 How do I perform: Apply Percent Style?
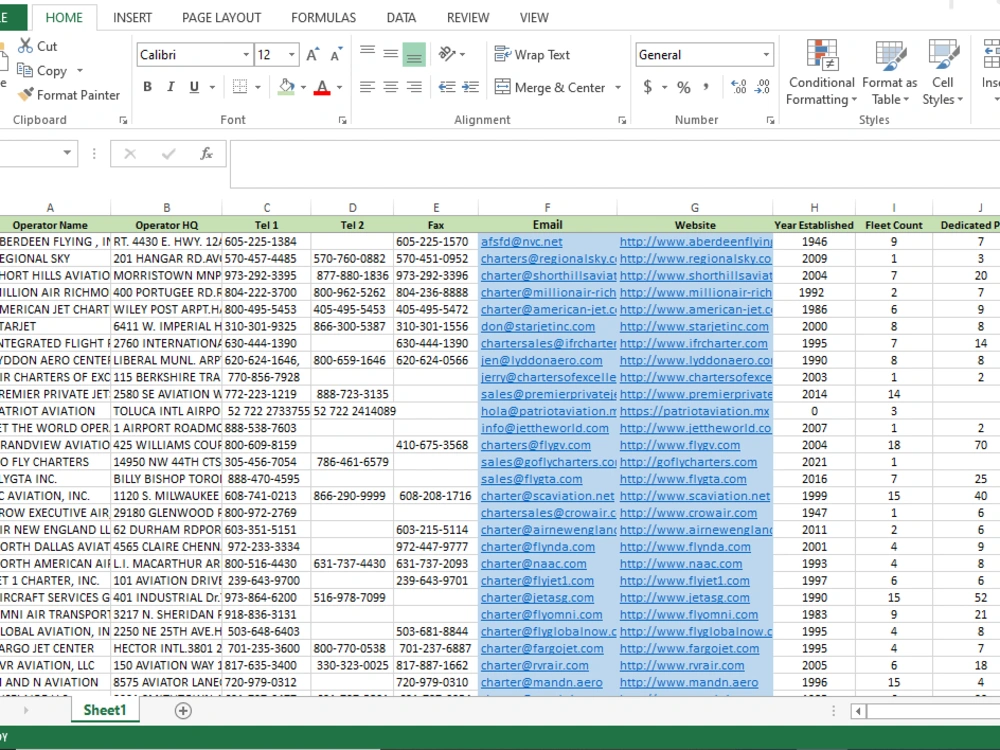684,87
